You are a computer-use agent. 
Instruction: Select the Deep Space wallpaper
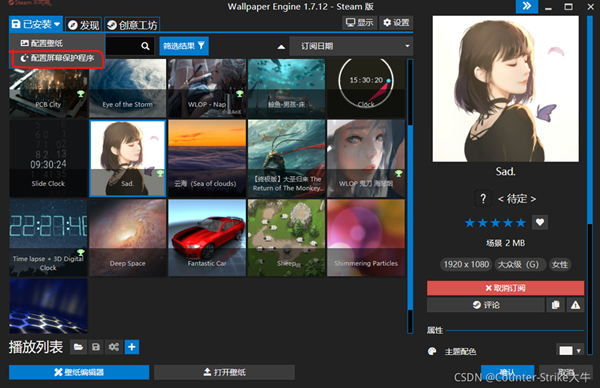click(127, 238)
